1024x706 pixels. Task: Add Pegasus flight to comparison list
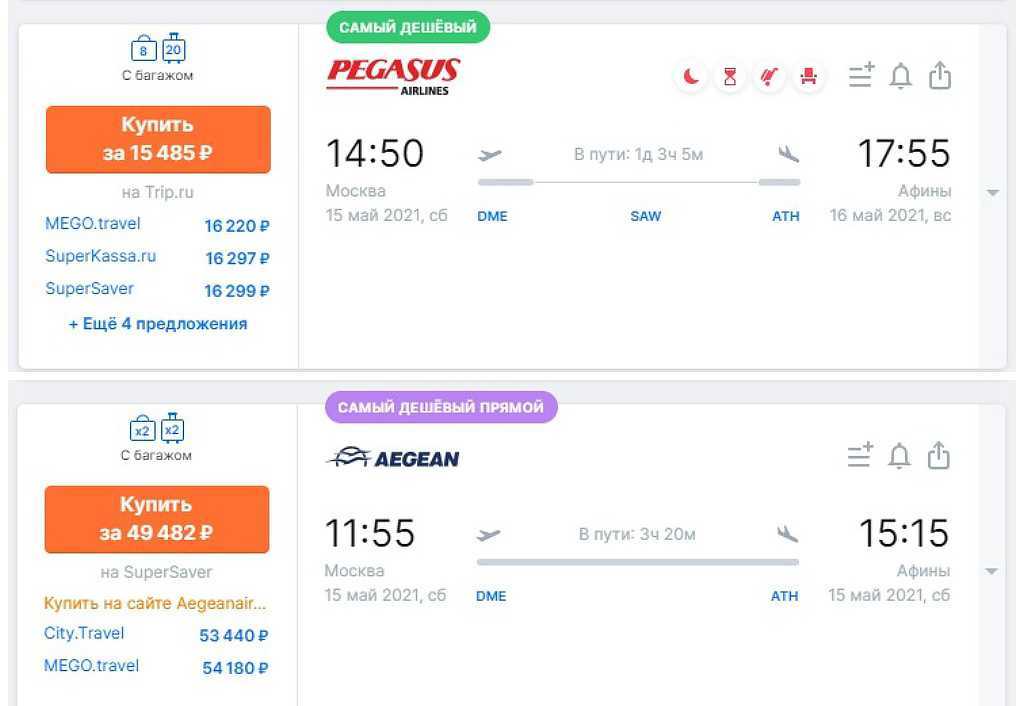(x=861, y=76)
